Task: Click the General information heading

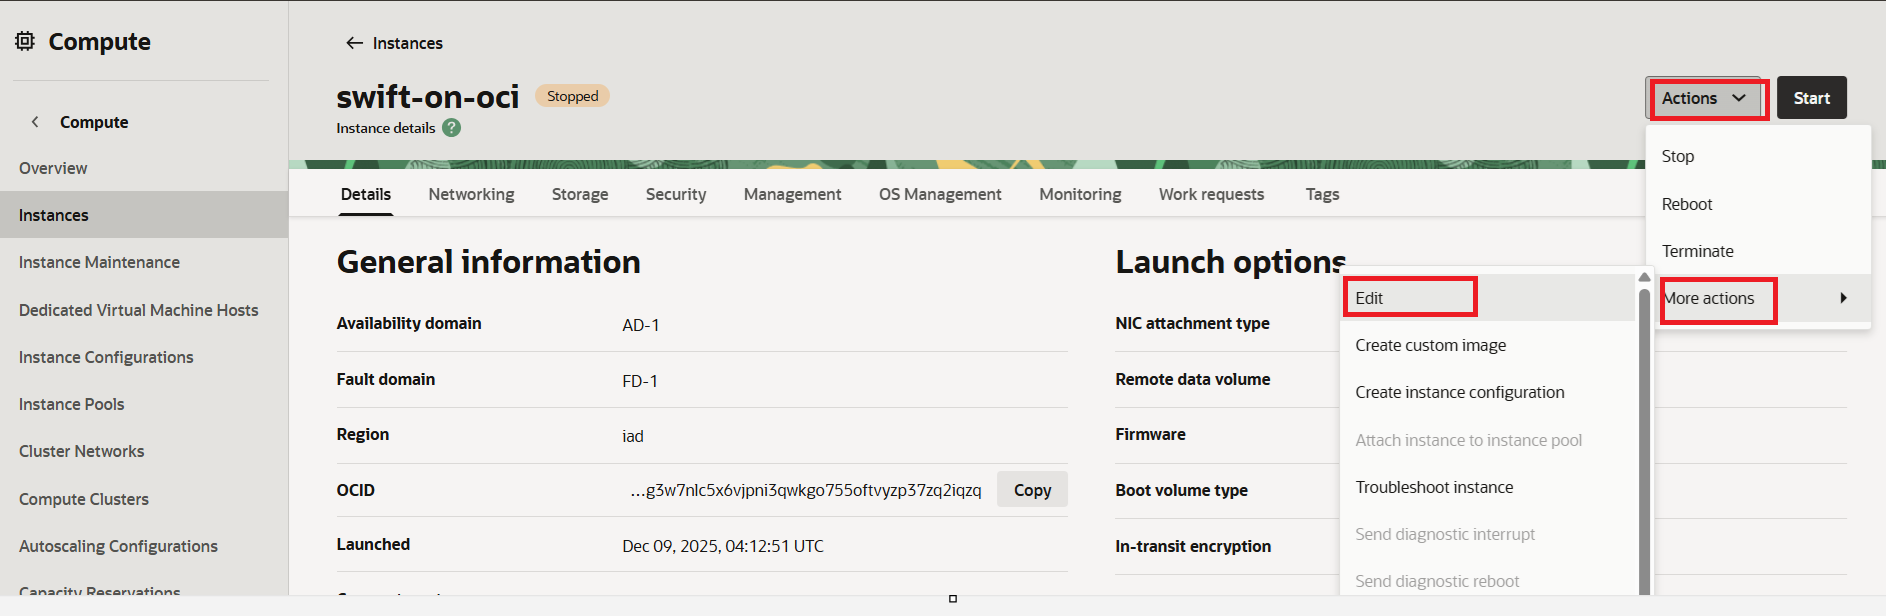Action: (488, 262)
